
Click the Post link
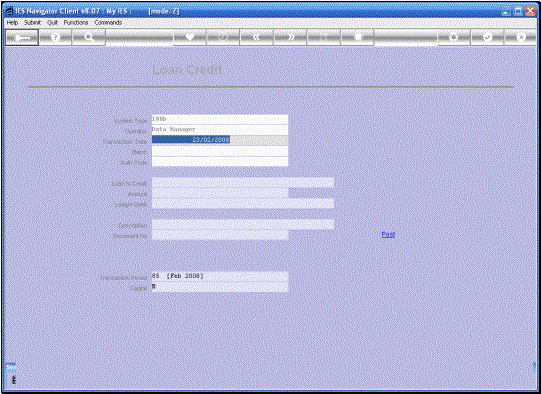(388, 235)
